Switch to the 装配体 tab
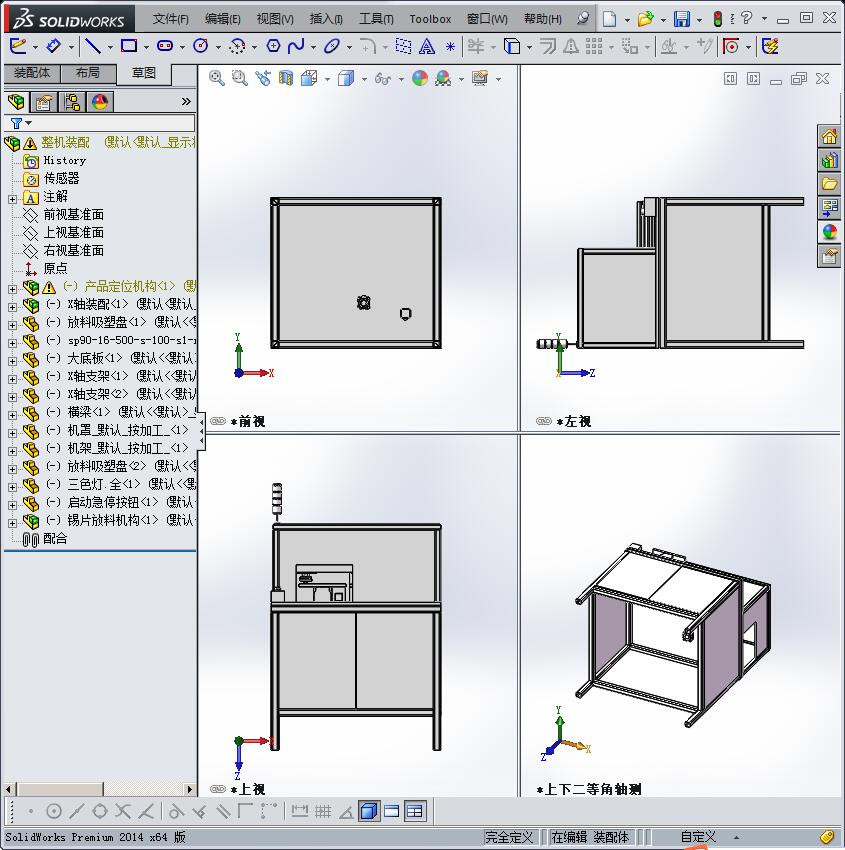The width and height of the screenshot is (845, 850). [x=32, y=73]
